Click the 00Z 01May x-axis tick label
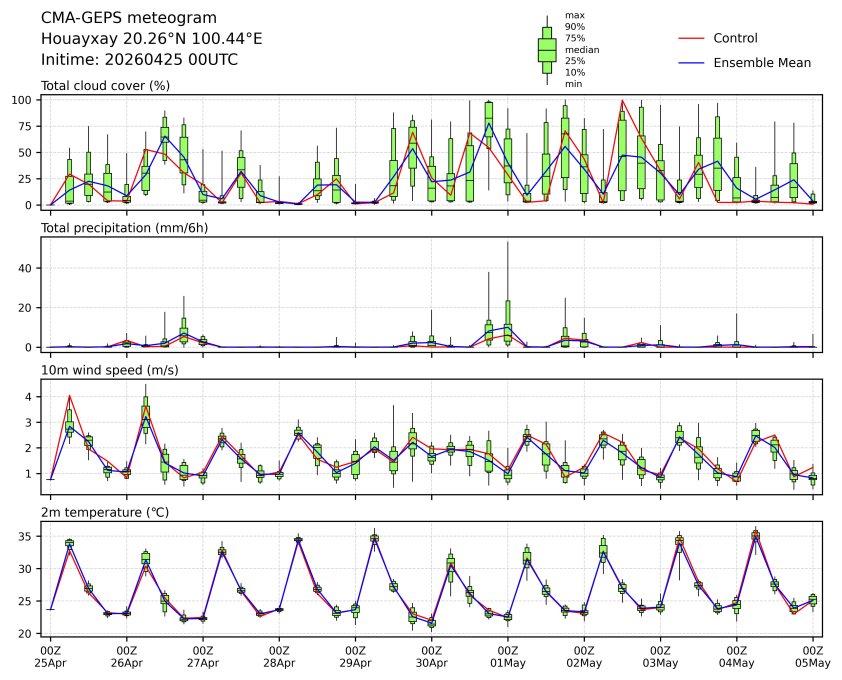This screenshot has width=842, height=680. point(508,656)
